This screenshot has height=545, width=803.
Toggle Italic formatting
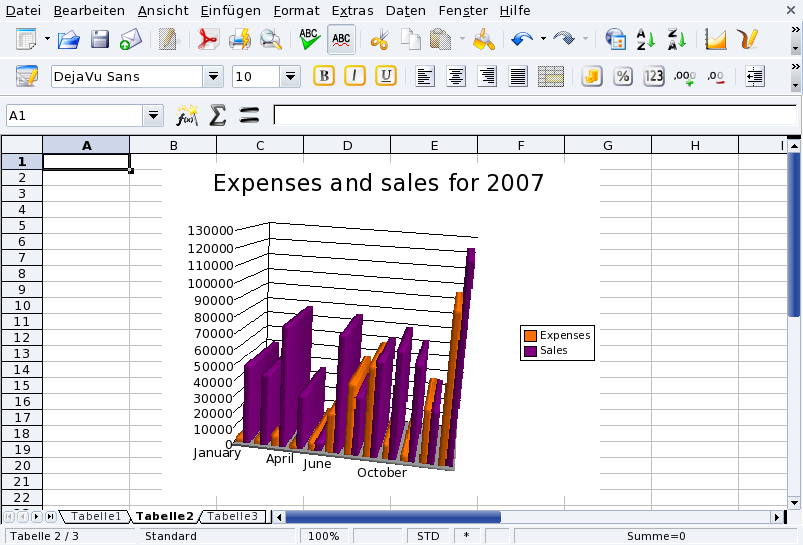coord(354,76)
